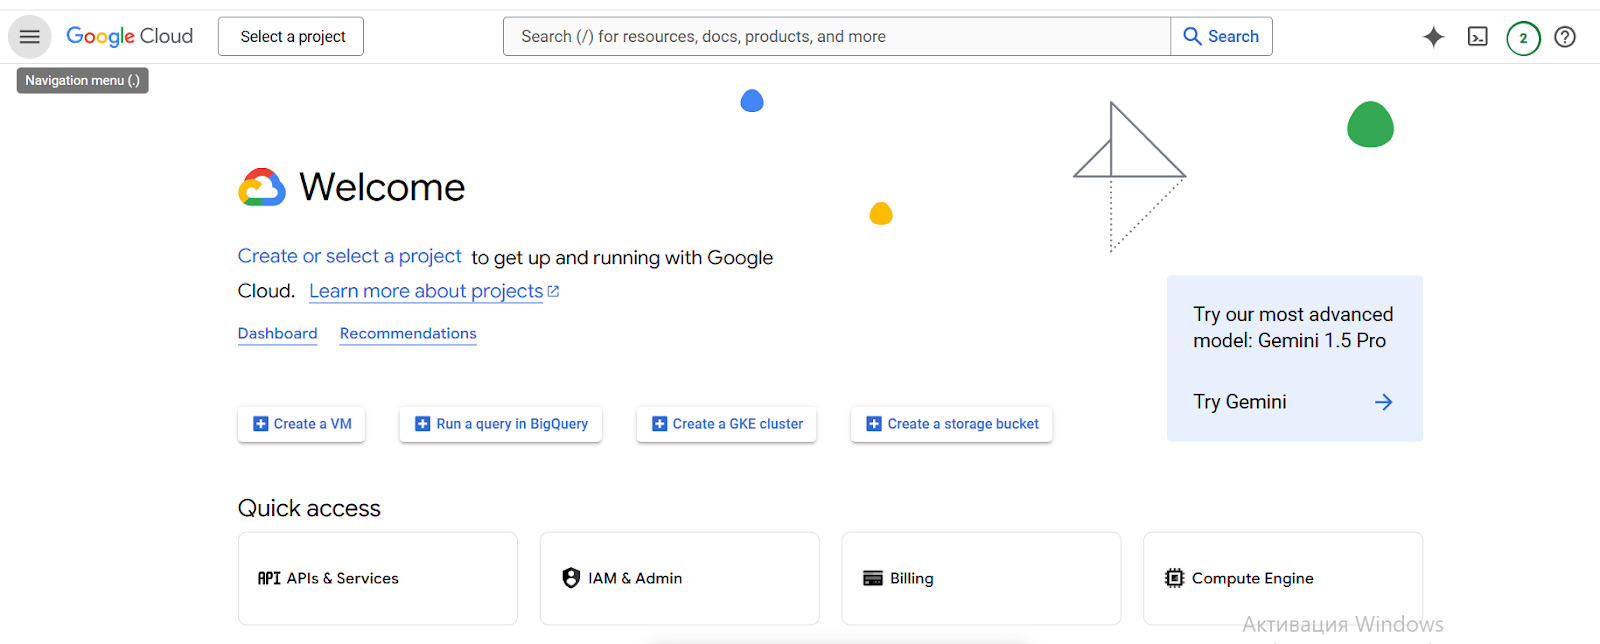The image size is (1600, 644).
Task: Open Learn more about projects link
Action: coord(426,291)
